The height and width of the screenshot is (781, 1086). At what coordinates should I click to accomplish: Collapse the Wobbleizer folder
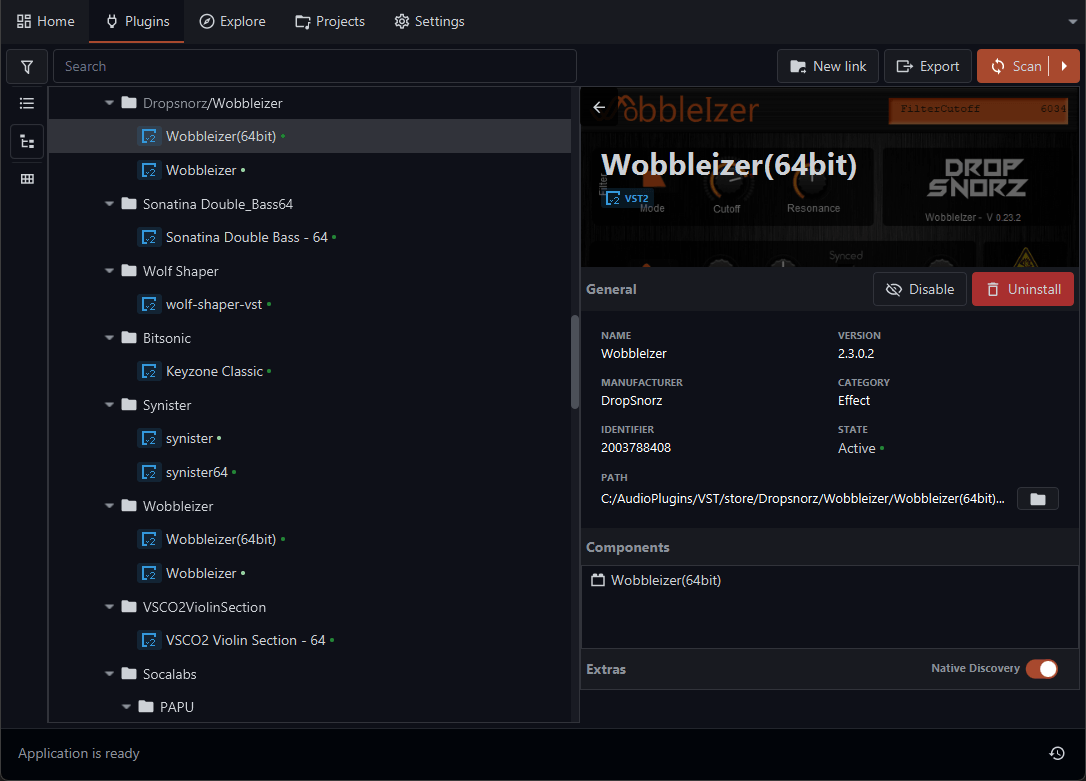click(x=109, y=505)
